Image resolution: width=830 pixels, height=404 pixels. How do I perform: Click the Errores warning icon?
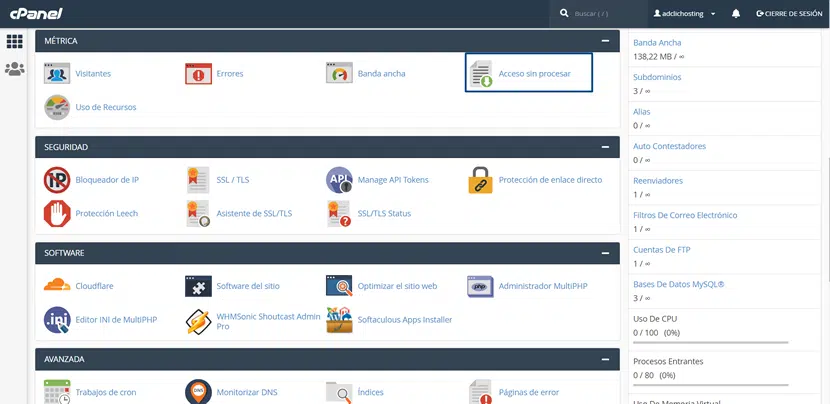click(x=198, y=74)
